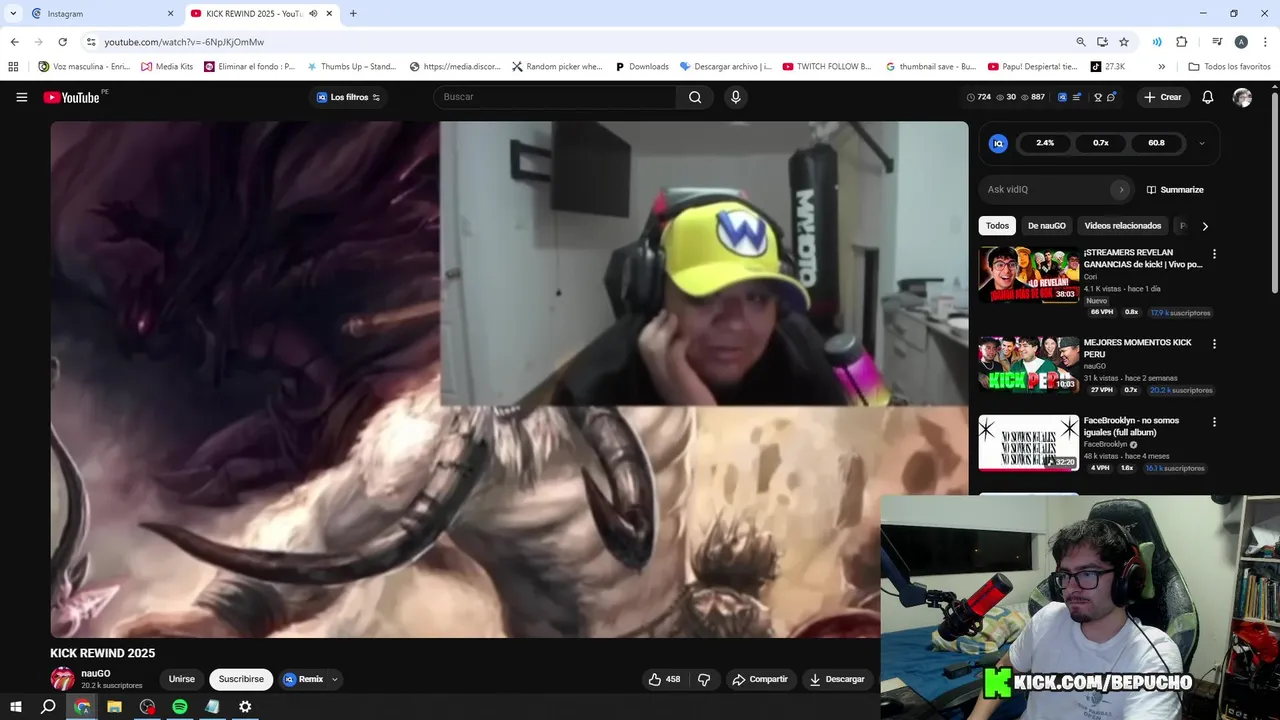This screenshot has height=720, width=1280.
Task: Select the Todos filter chip
Action: pos(997,226)
